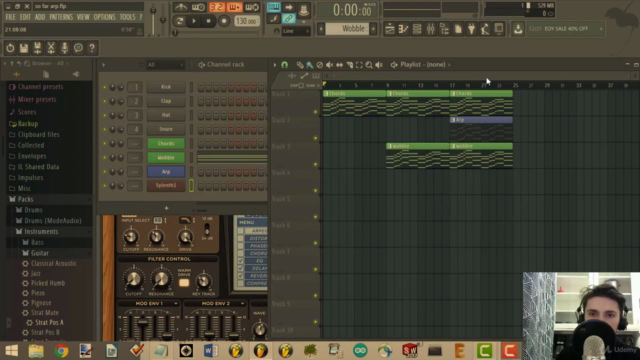
Task: Toggle Snare channel mute LED
Action: (104, 129)
